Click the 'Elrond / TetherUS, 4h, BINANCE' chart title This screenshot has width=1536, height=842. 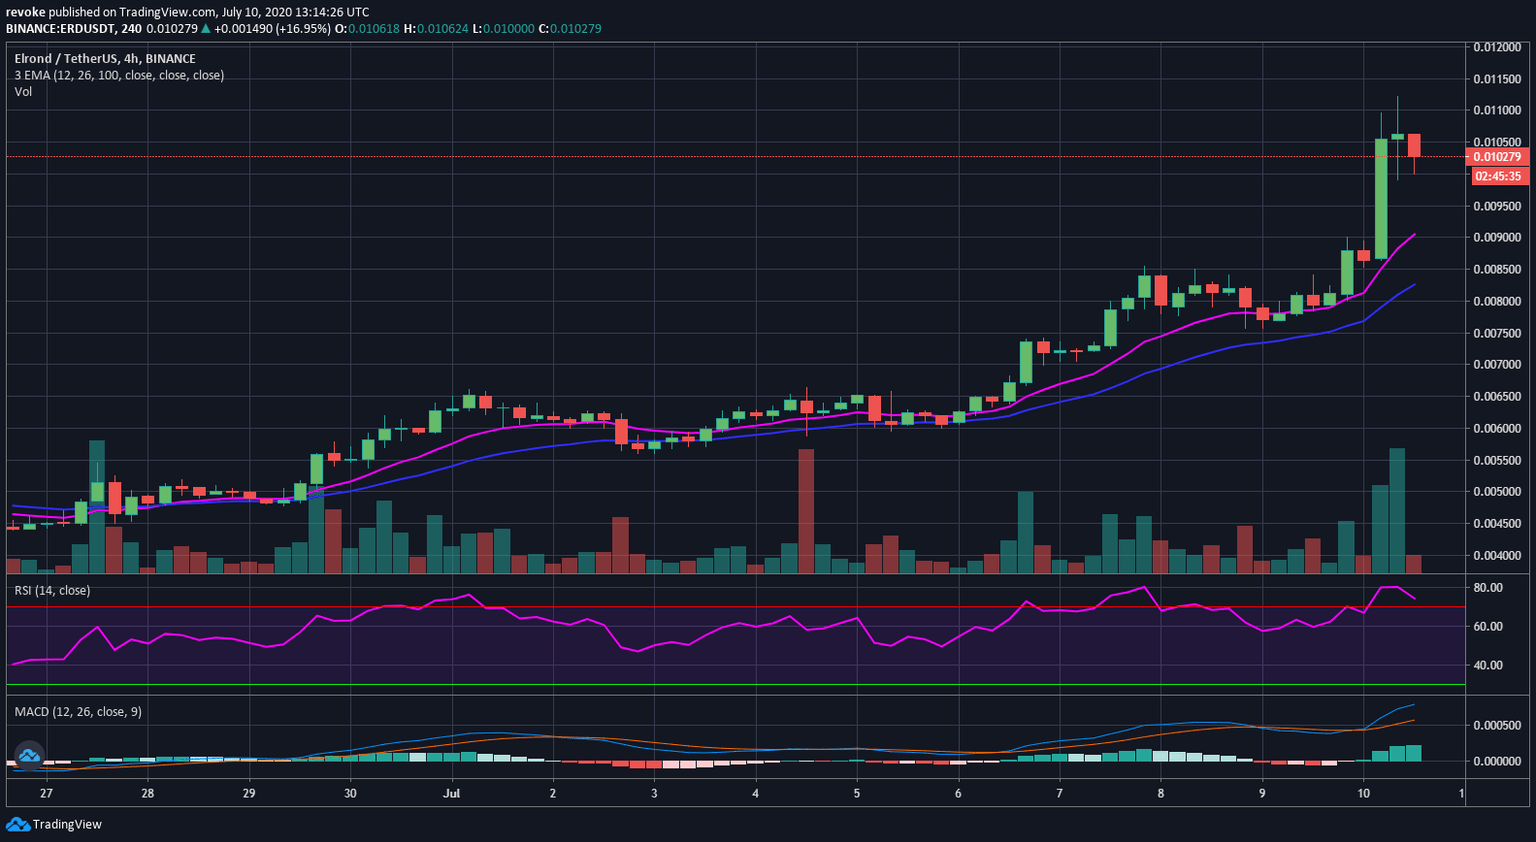(x=105, y=59)
